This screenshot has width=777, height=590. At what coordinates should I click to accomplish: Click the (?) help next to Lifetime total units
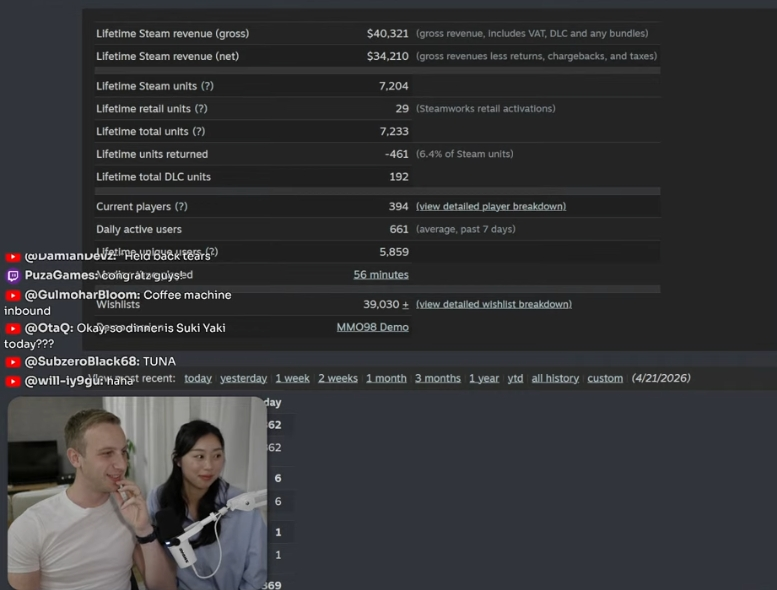(x=199, y=131)
